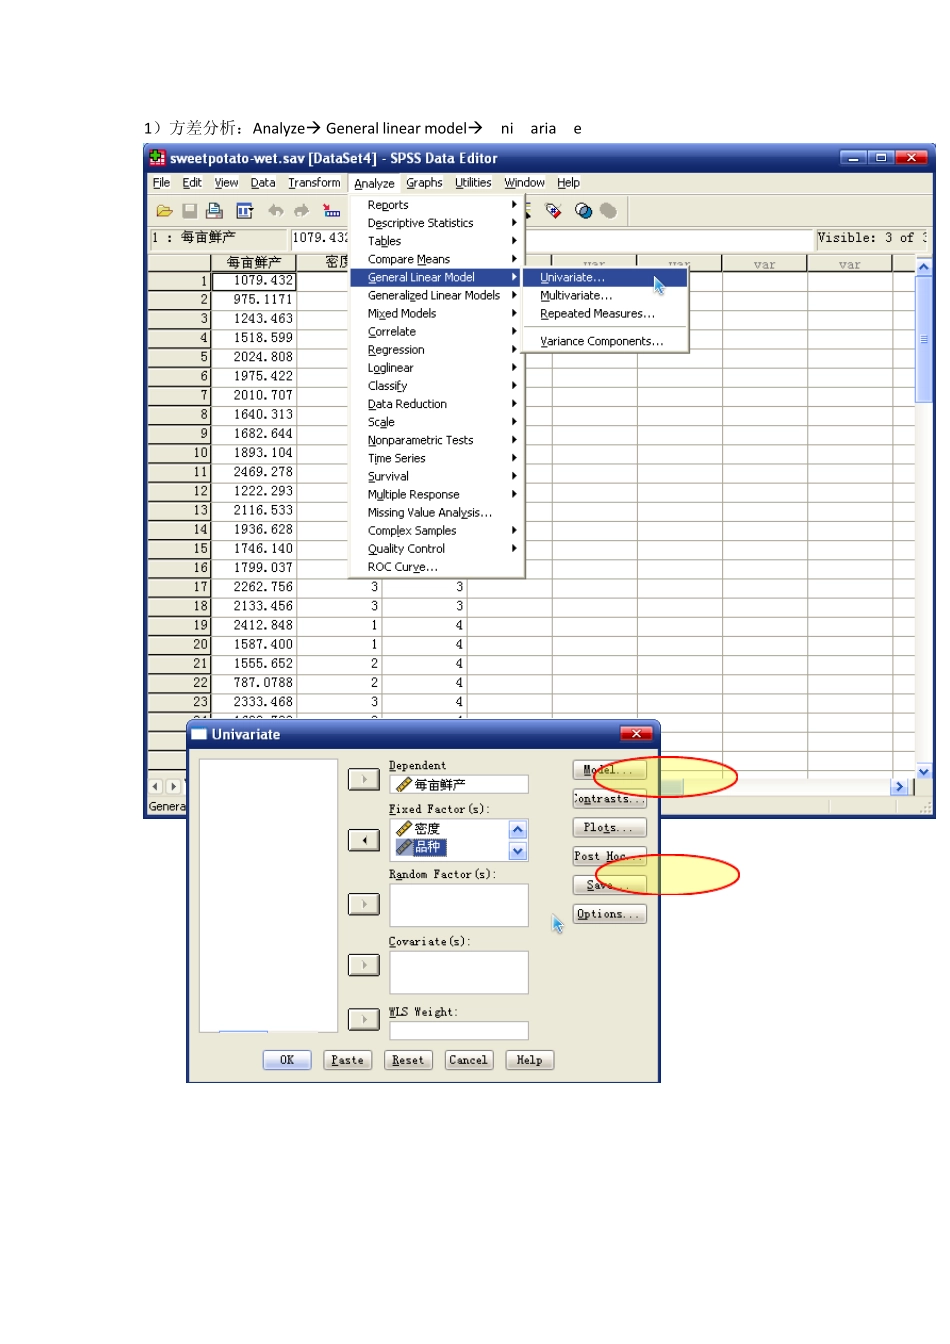The width and height of the screenshot is (950, 1344).
Task: Open the Utilities menu
Action: (473, 183)
